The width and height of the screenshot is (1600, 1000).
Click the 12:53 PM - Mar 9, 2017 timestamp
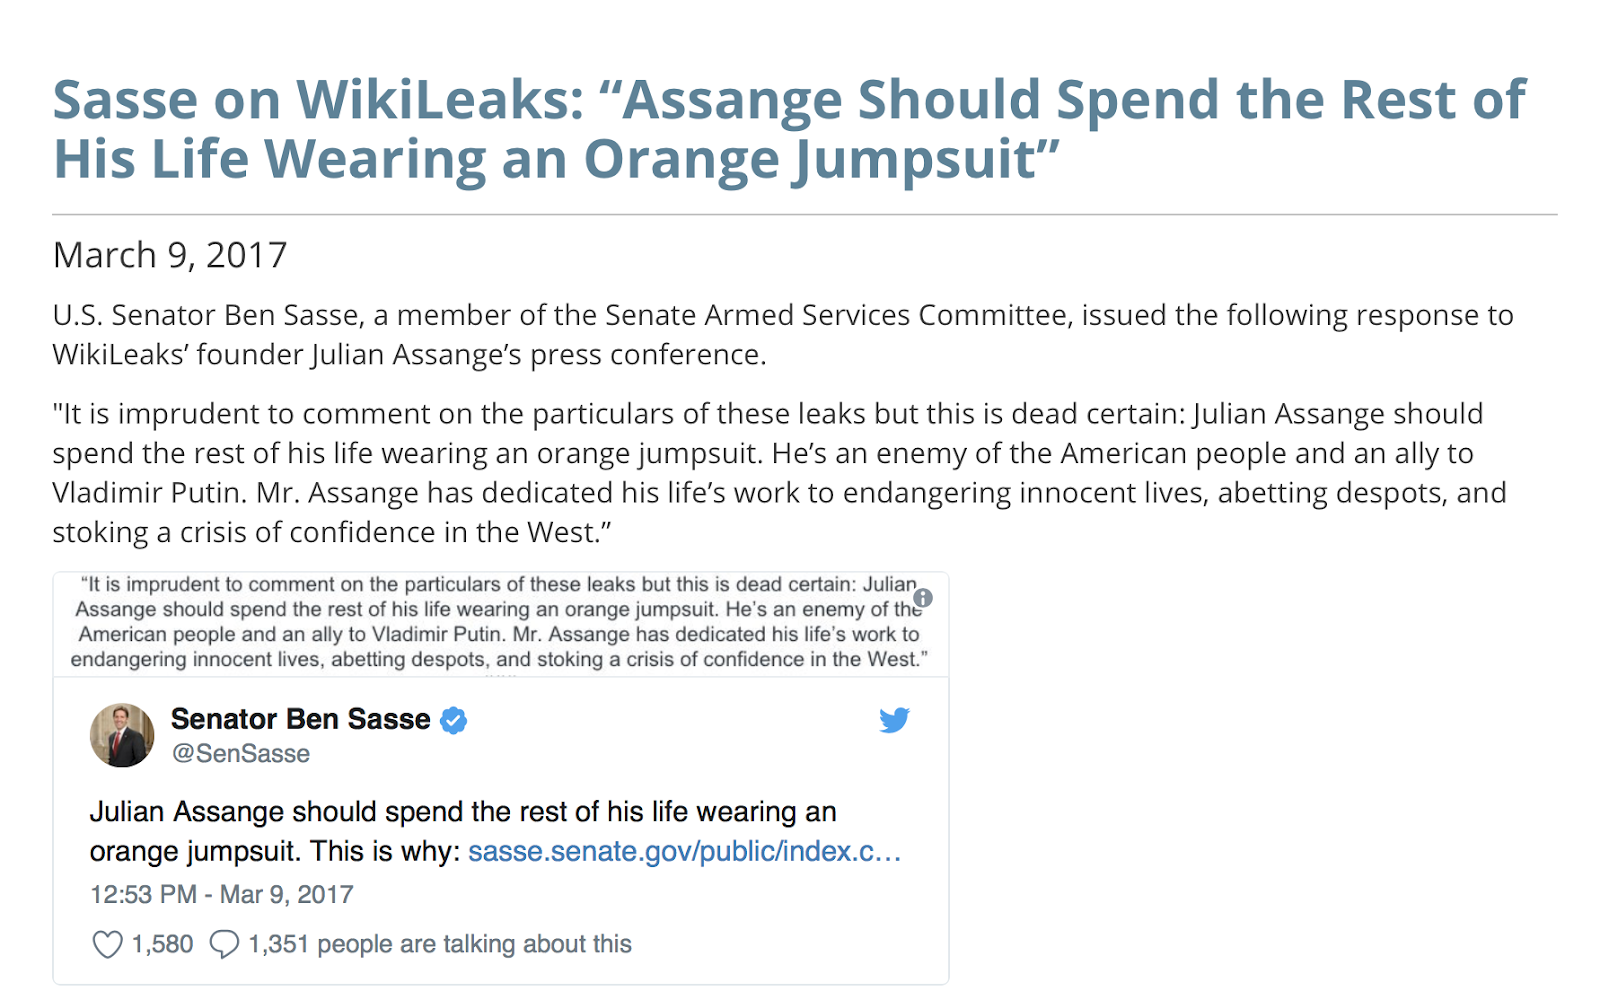point(222,894)
